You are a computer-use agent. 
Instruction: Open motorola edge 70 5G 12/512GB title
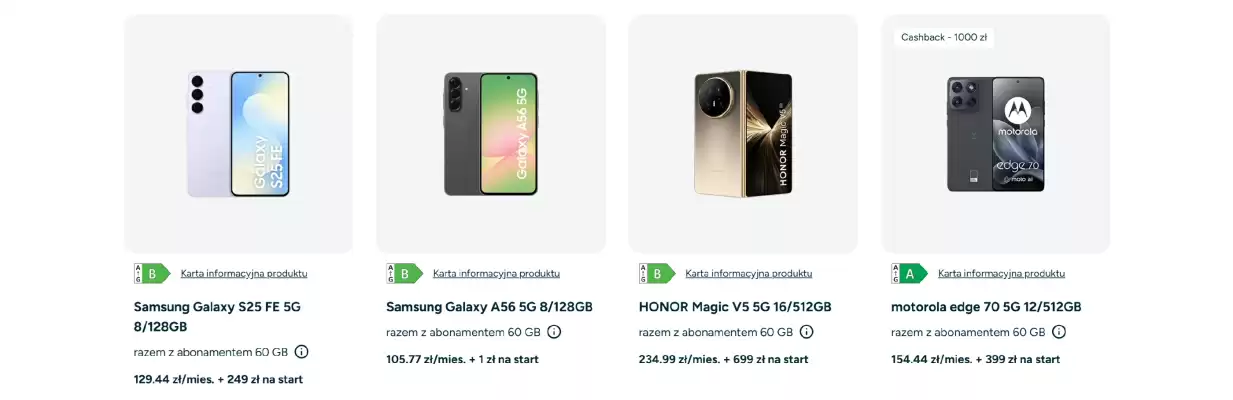pos(986,307)
